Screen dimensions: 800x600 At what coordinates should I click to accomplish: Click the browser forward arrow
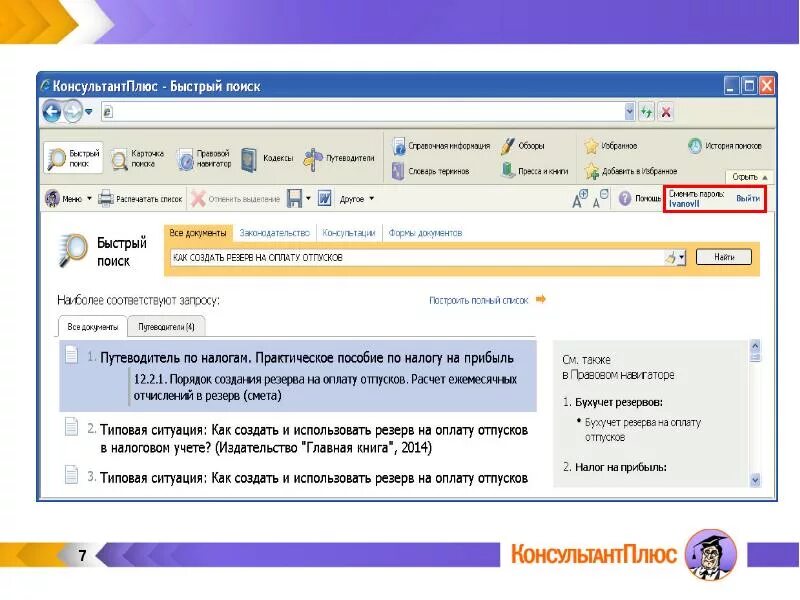[72, 112]
